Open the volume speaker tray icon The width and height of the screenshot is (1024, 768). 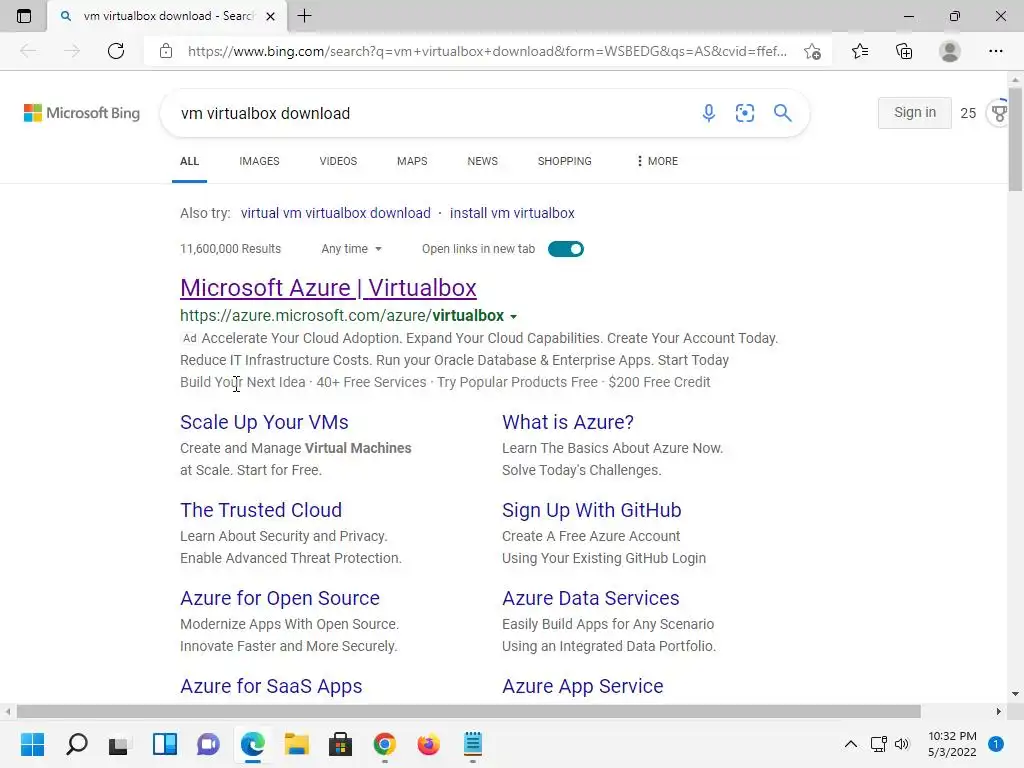pyautogui.click(x=902, y=744)
